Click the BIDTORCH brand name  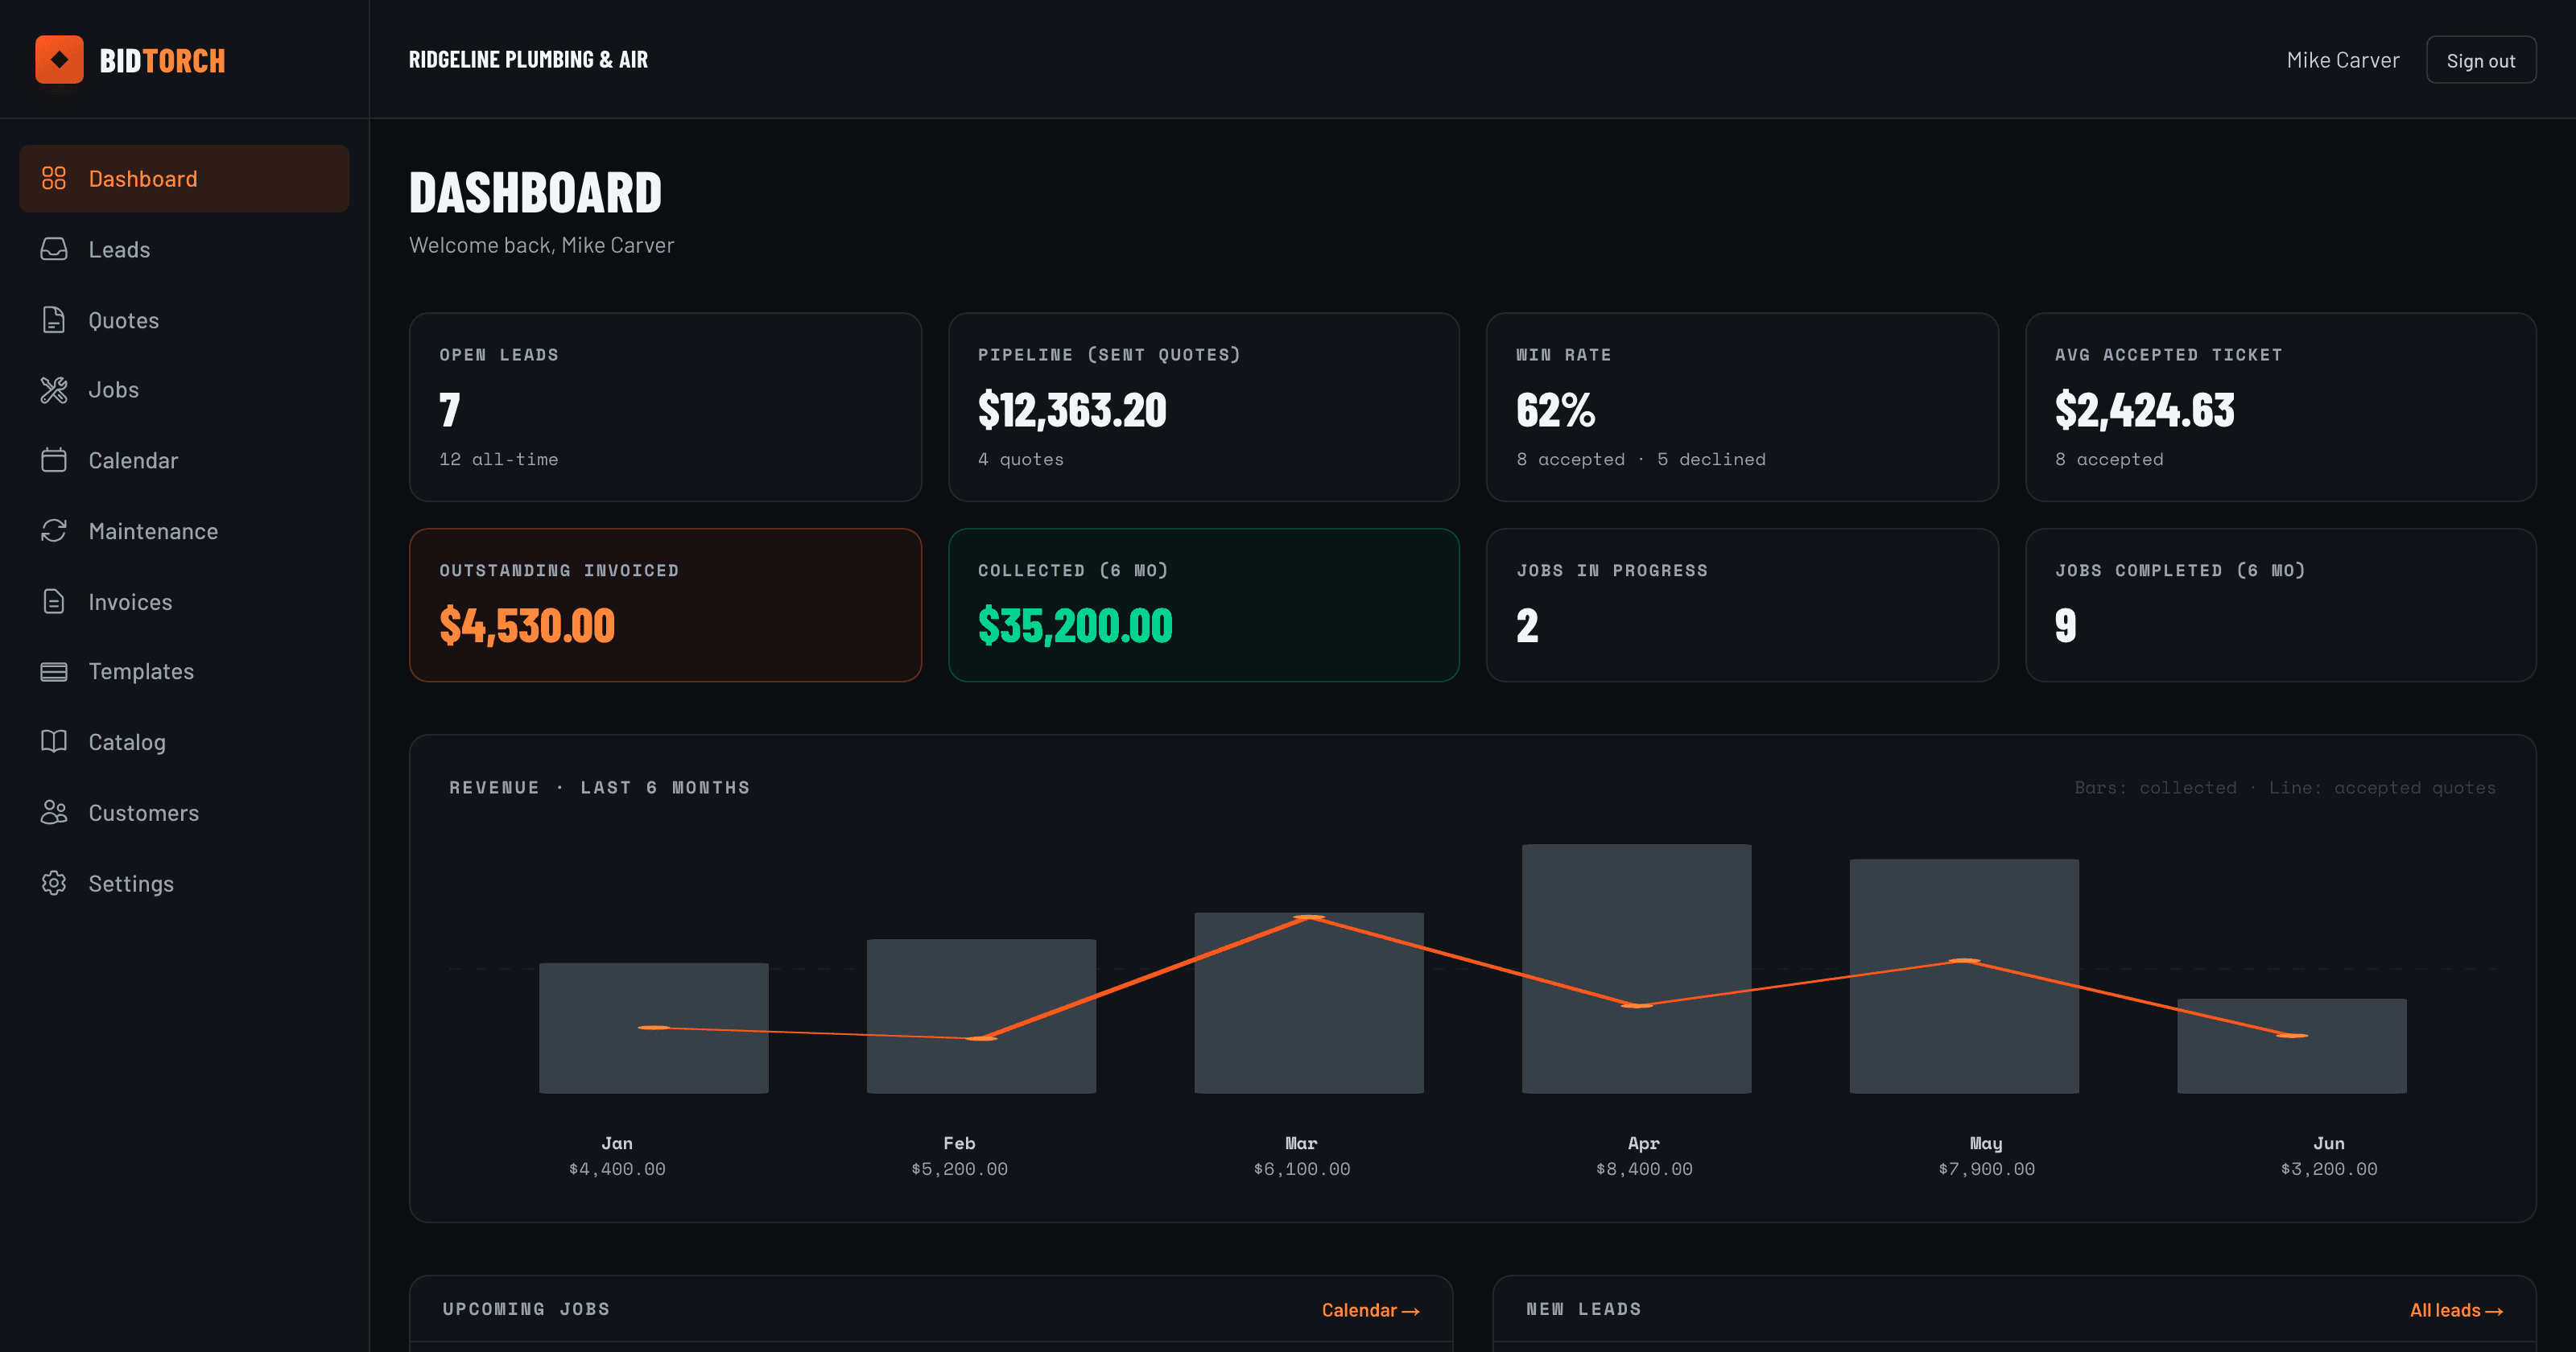pos(162,61)
